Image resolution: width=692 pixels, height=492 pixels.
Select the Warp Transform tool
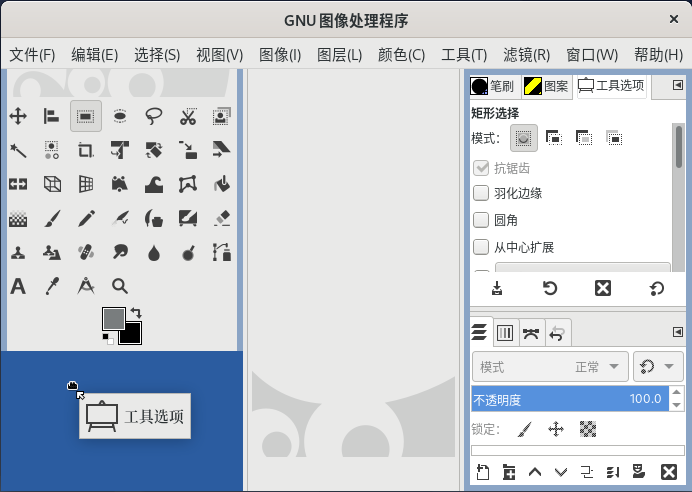coord(154,184)
